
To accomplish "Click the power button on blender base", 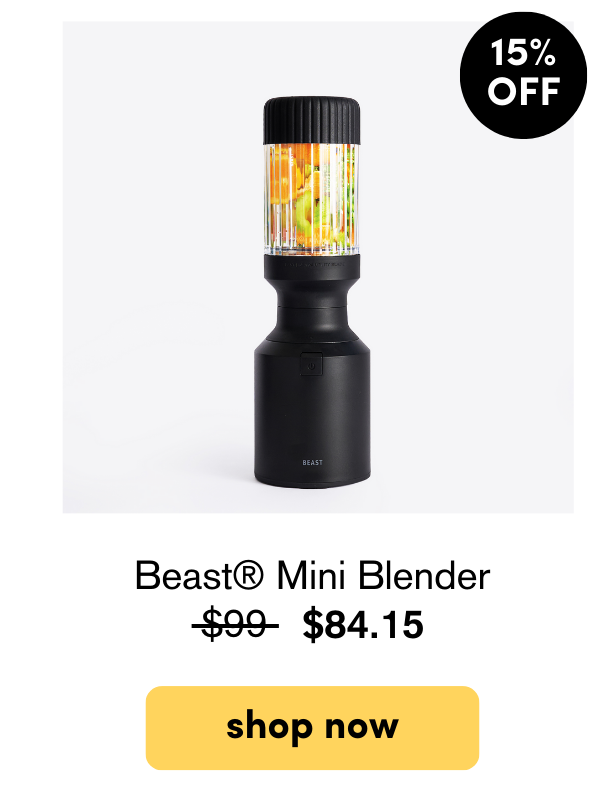I will 311,365.
